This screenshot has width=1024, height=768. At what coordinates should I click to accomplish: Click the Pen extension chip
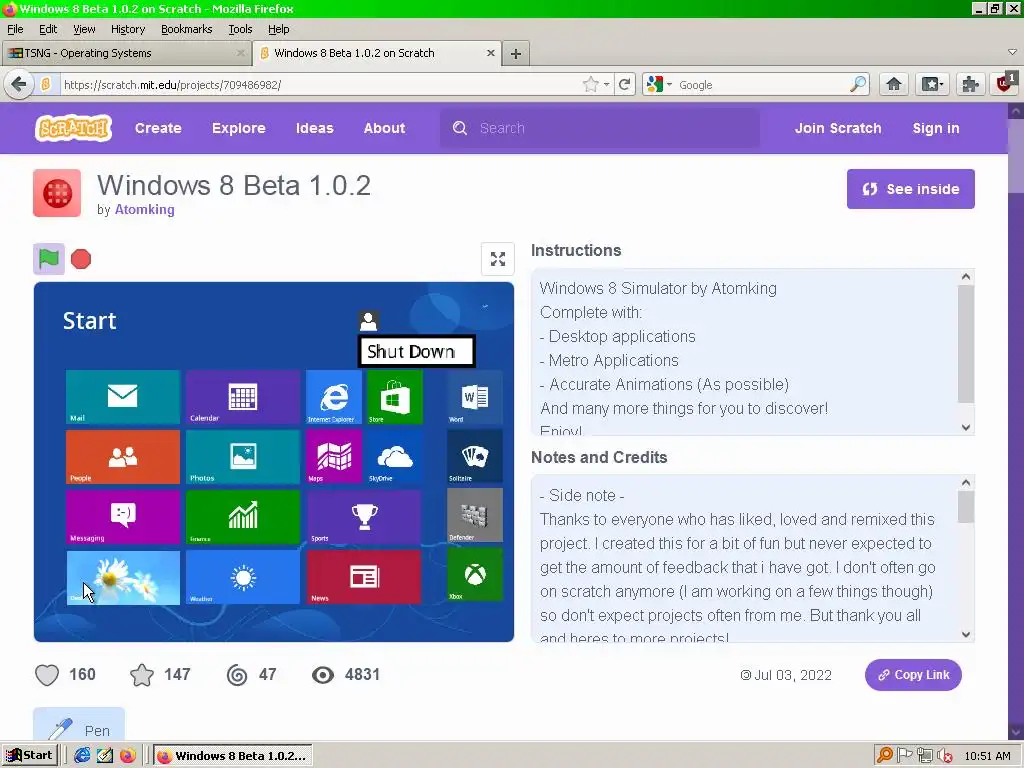[79, 726]
